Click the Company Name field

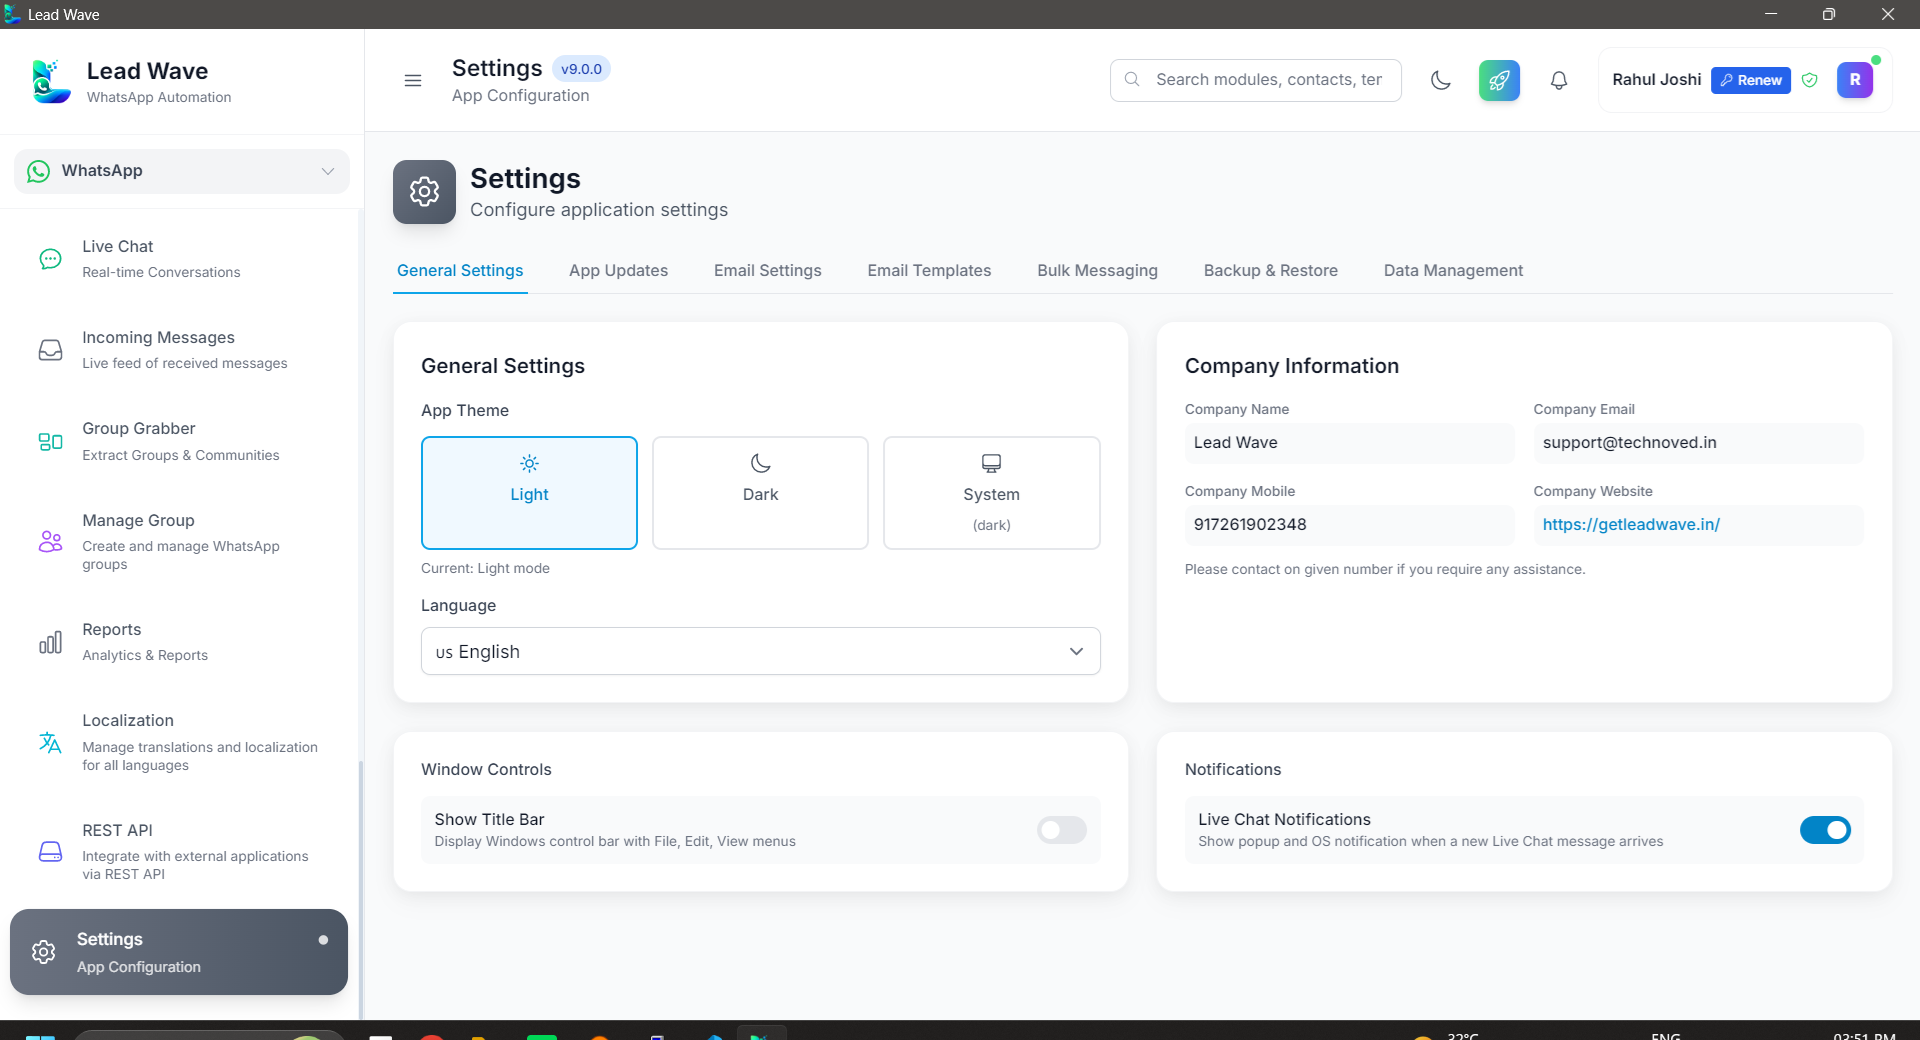coord(1349,443)
